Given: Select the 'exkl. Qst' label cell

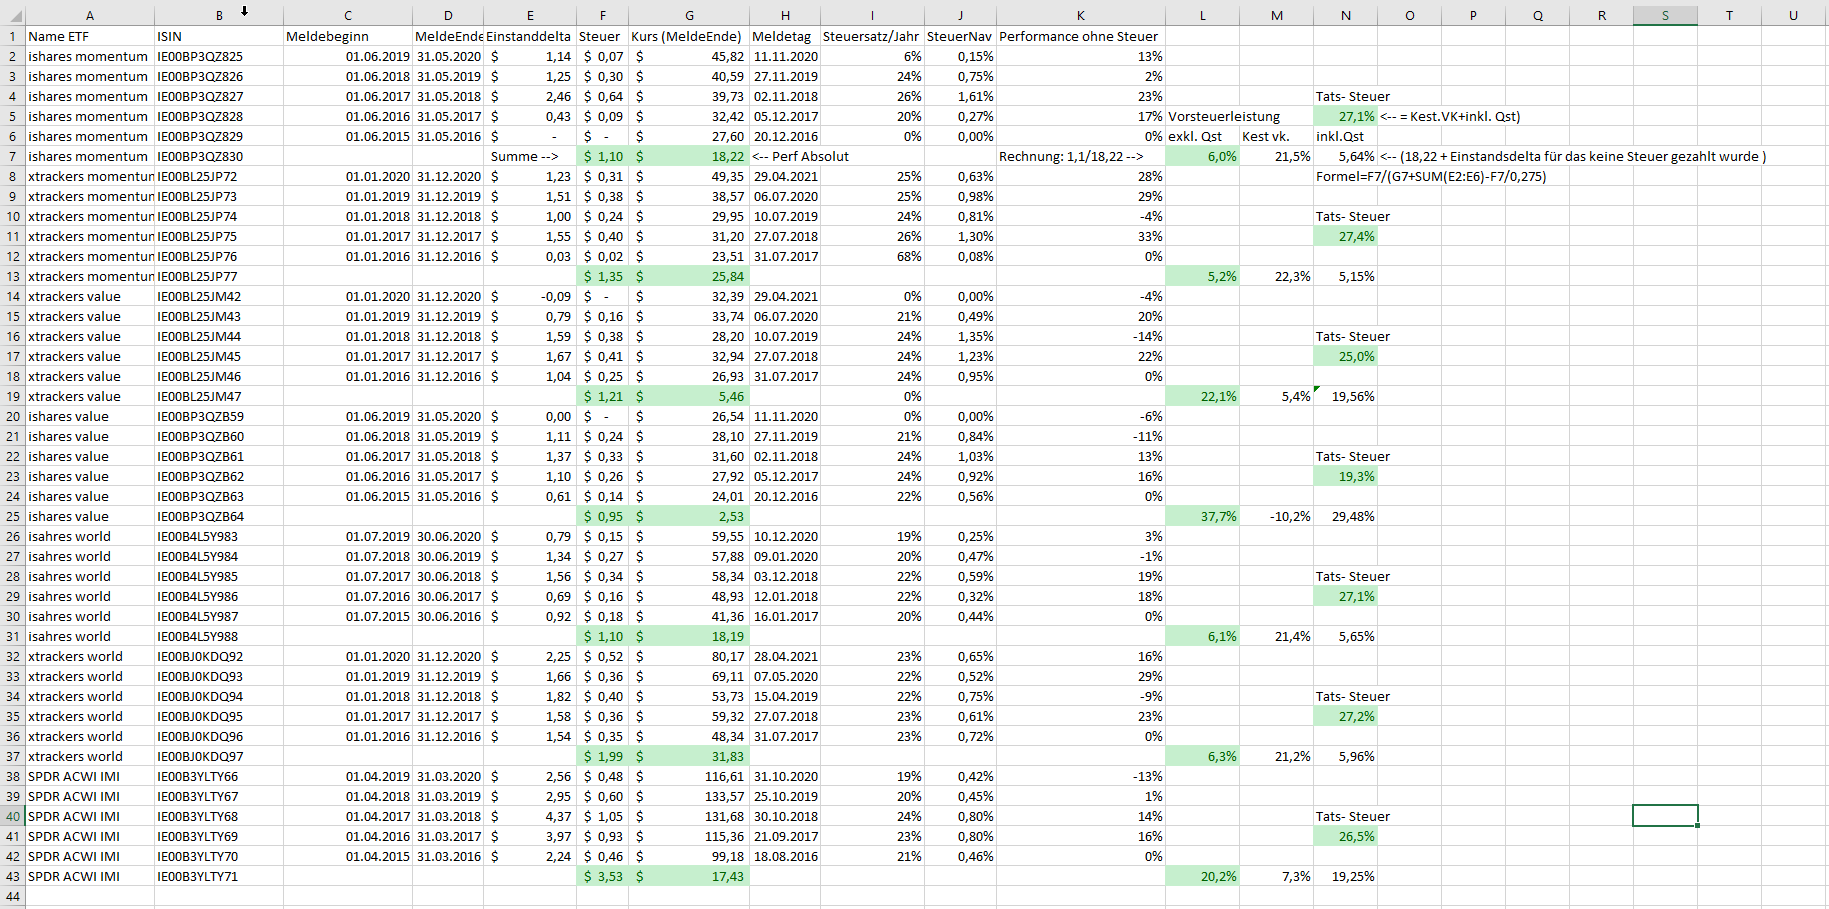Looking at the screenshot, I should coord(1202,136).
